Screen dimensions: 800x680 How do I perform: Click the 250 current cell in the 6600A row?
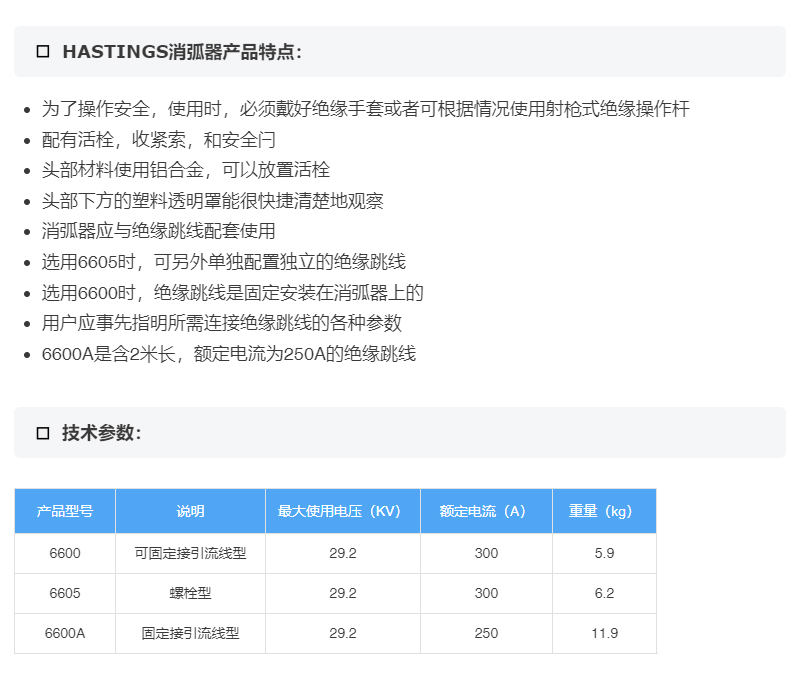coord(486,634)
